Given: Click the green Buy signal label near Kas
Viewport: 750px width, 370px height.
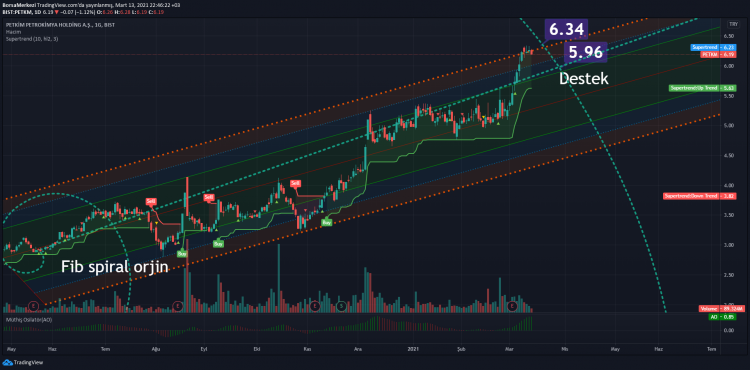Looking at the screenshot, I should click(327, 222).
